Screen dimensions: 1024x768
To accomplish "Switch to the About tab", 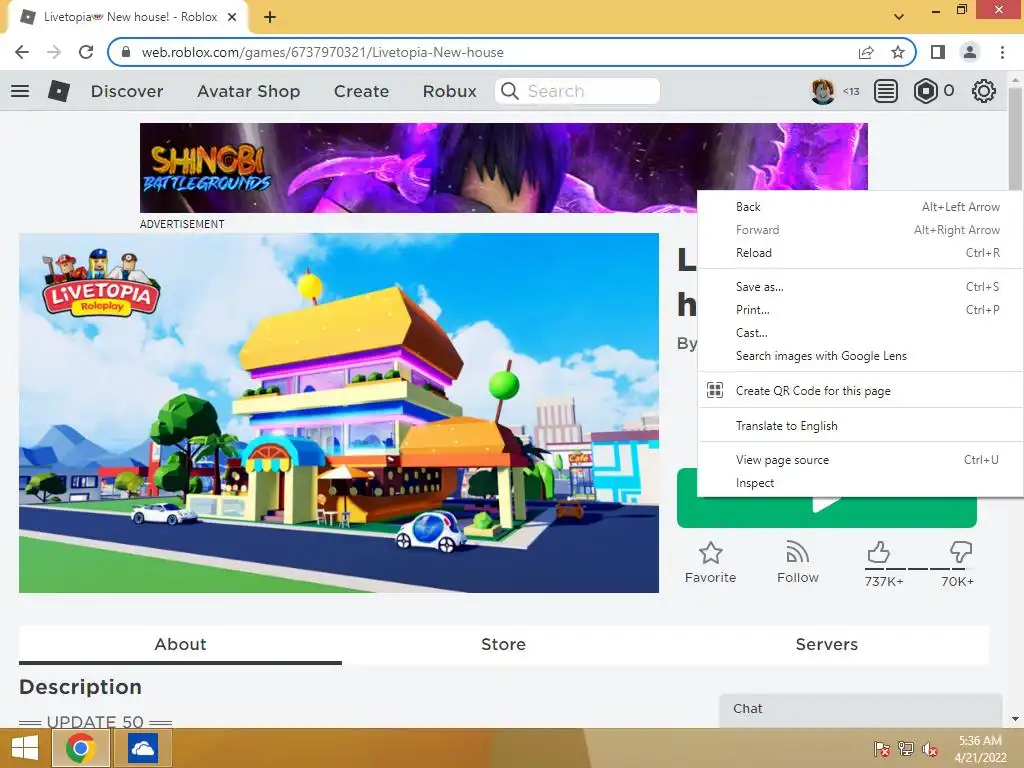I will point(180,645).
